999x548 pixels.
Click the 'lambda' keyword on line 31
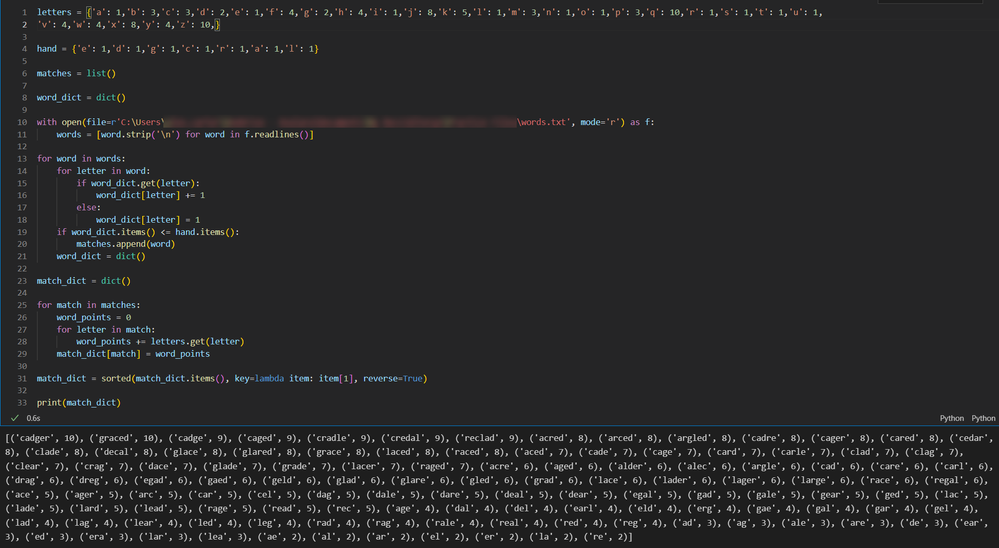(x=270, y=379)
